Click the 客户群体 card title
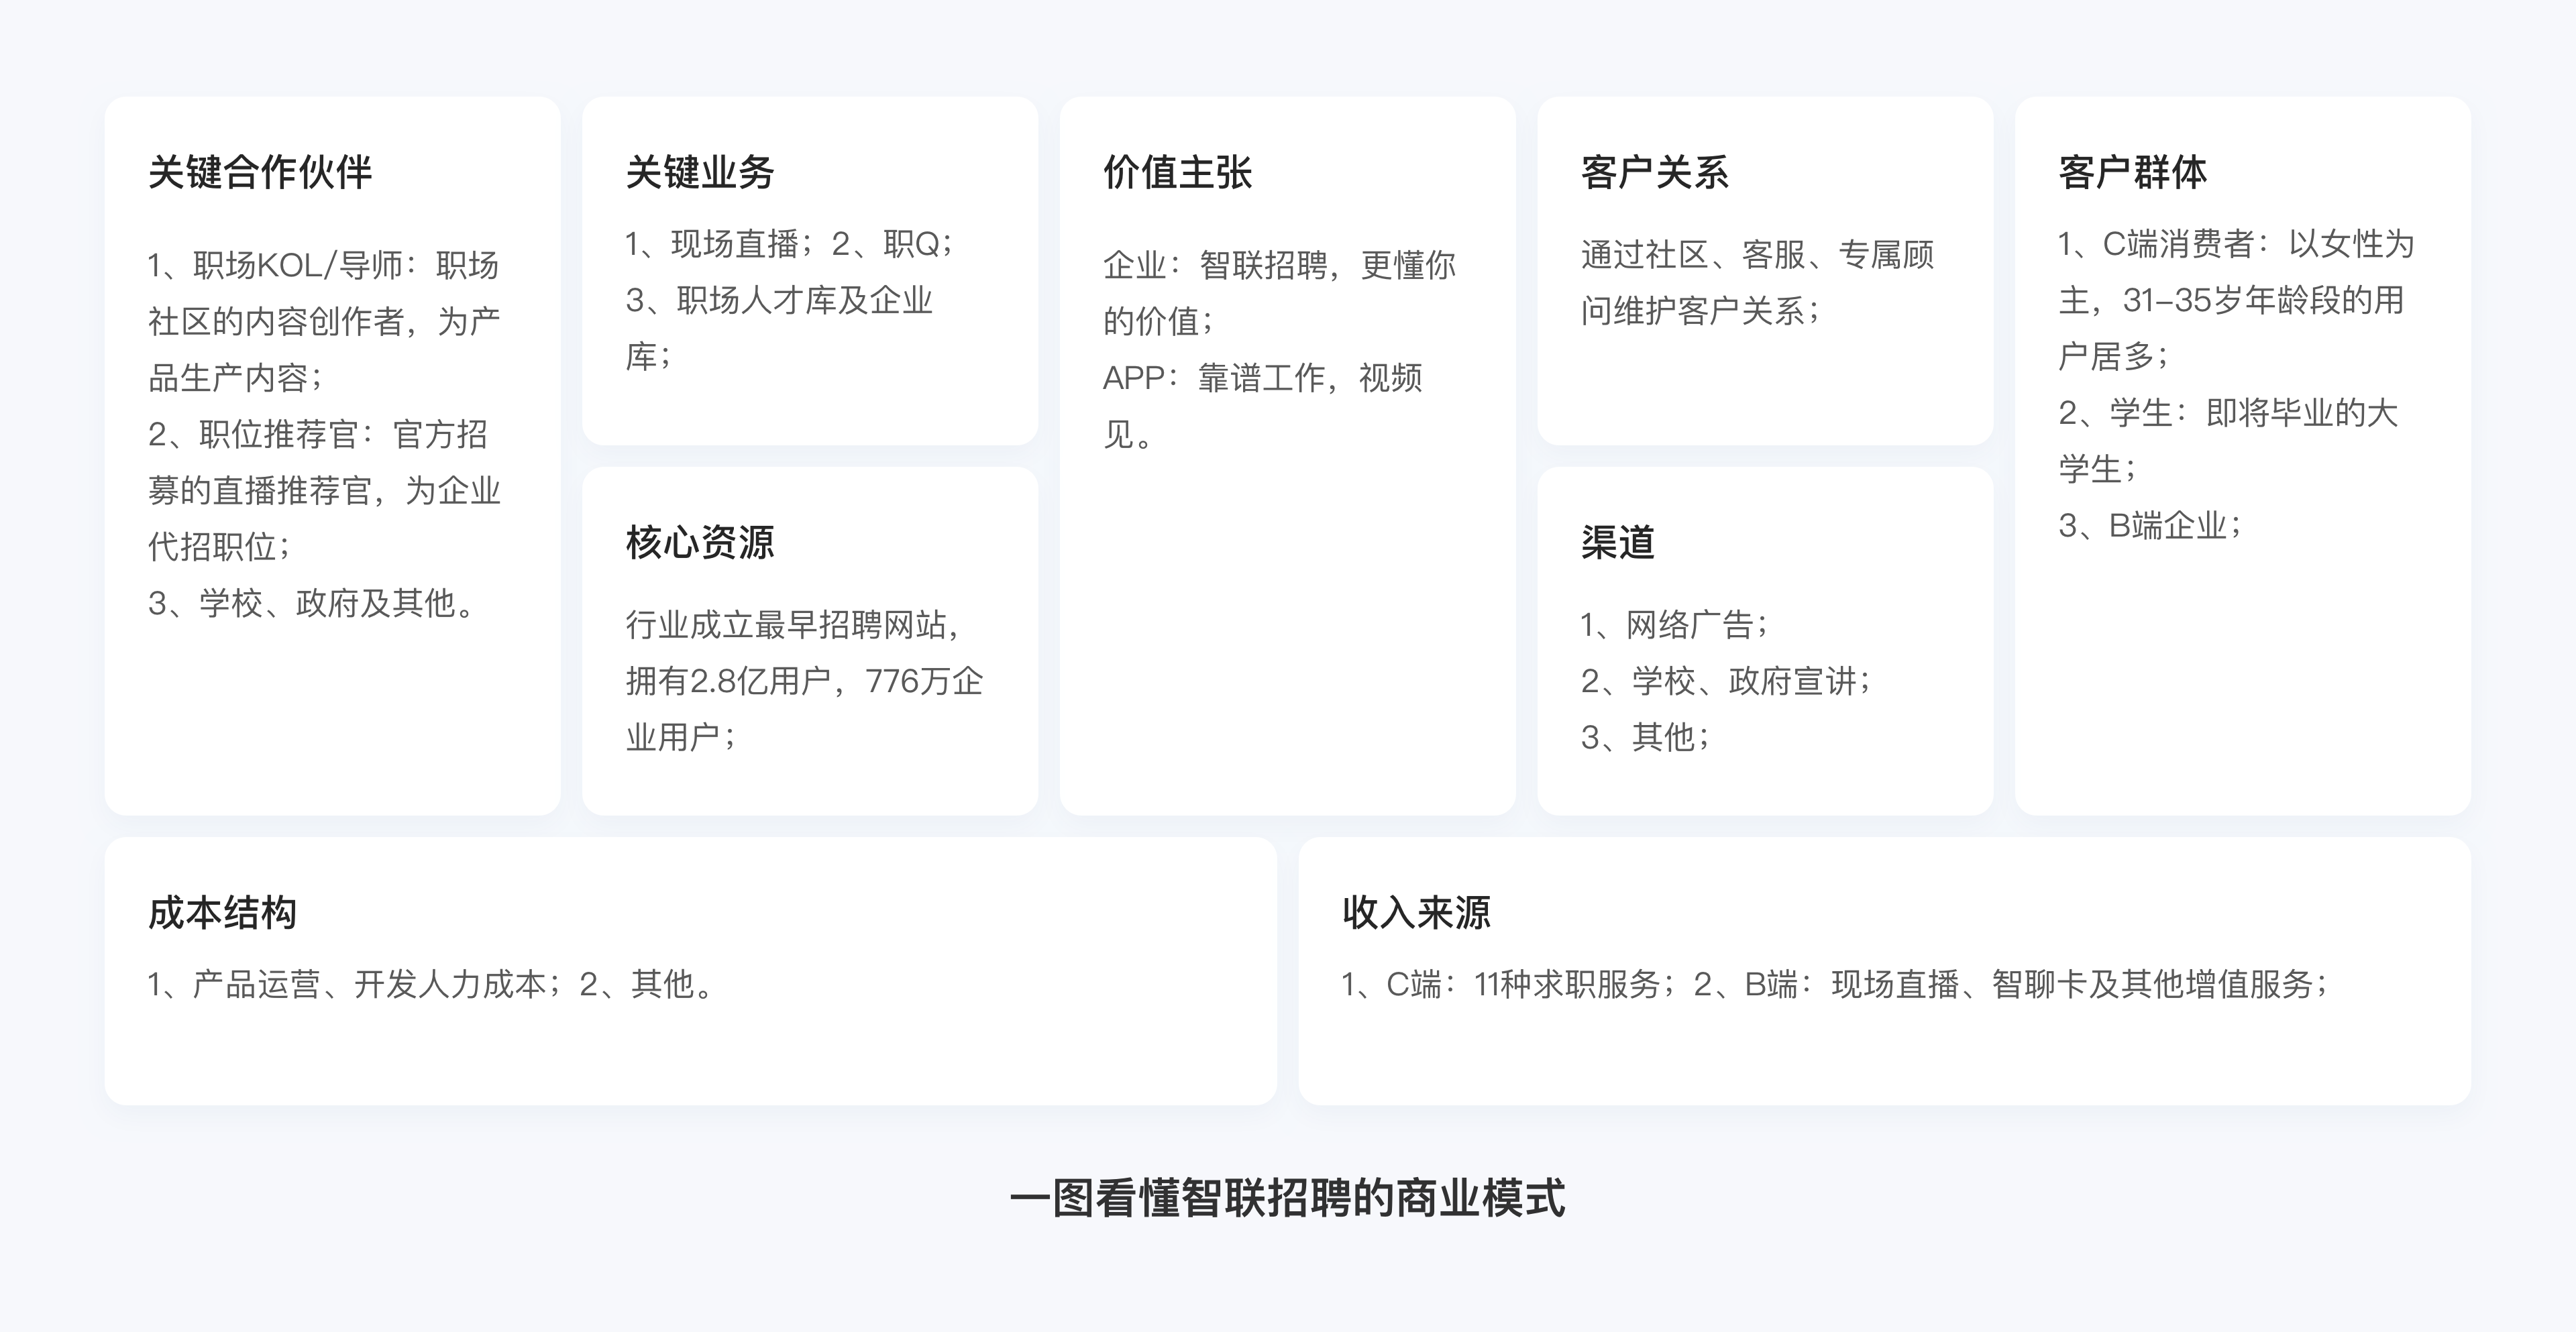 (x=2132, y=172)
